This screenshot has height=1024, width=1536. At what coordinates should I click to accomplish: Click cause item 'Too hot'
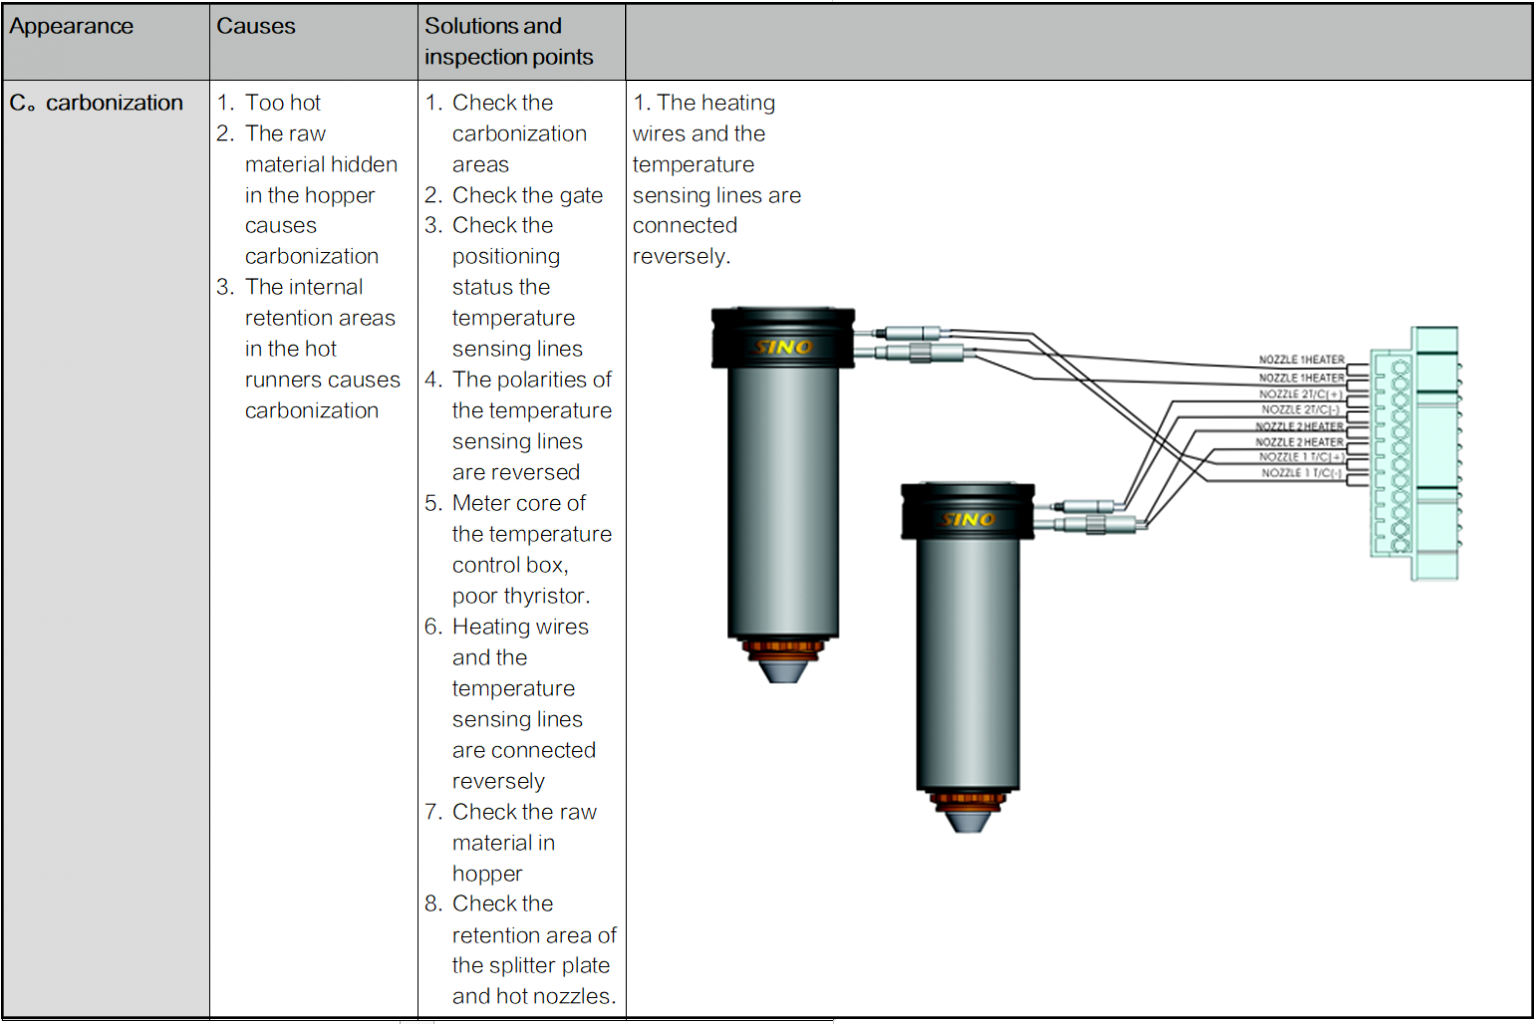(282, 101)
